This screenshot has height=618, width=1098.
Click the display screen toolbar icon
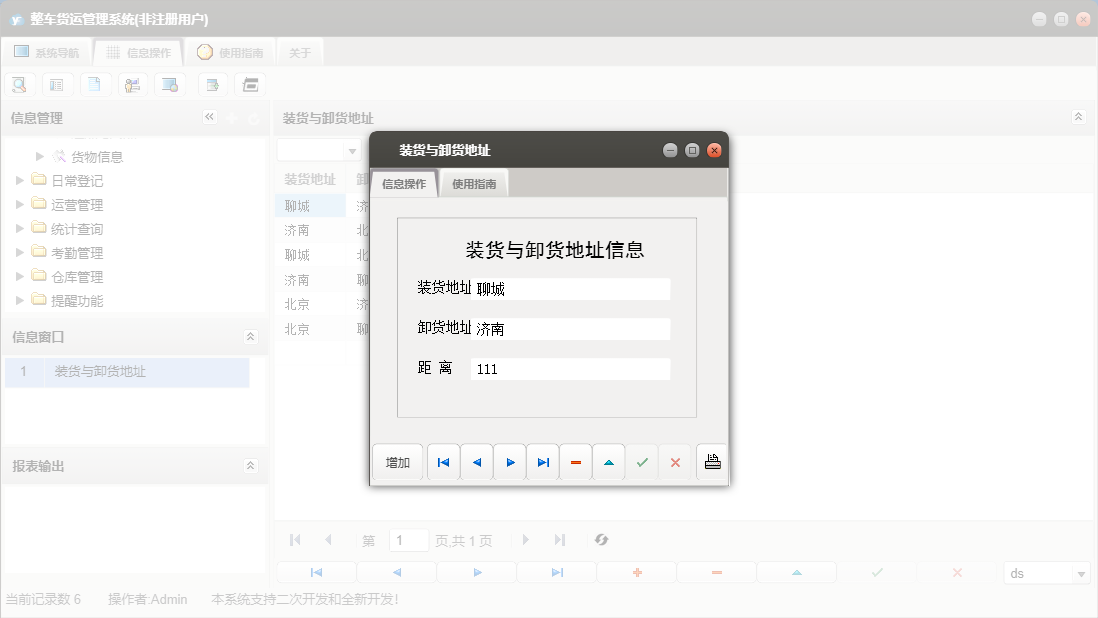pyautogui.click(x=170, y=84)
